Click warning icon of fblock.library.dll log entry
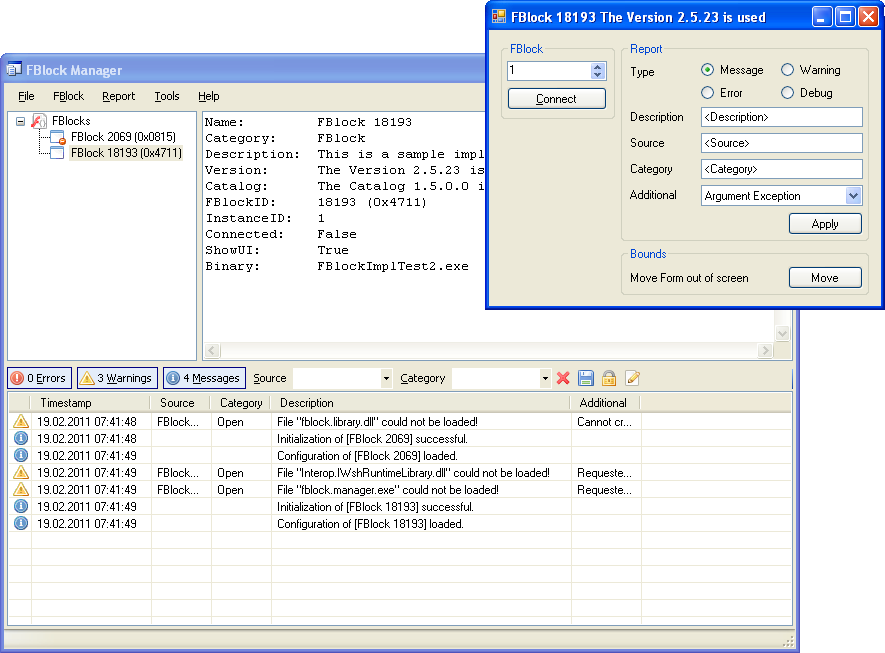The width and height of the screenshot is (885, 653). [21, 422]
